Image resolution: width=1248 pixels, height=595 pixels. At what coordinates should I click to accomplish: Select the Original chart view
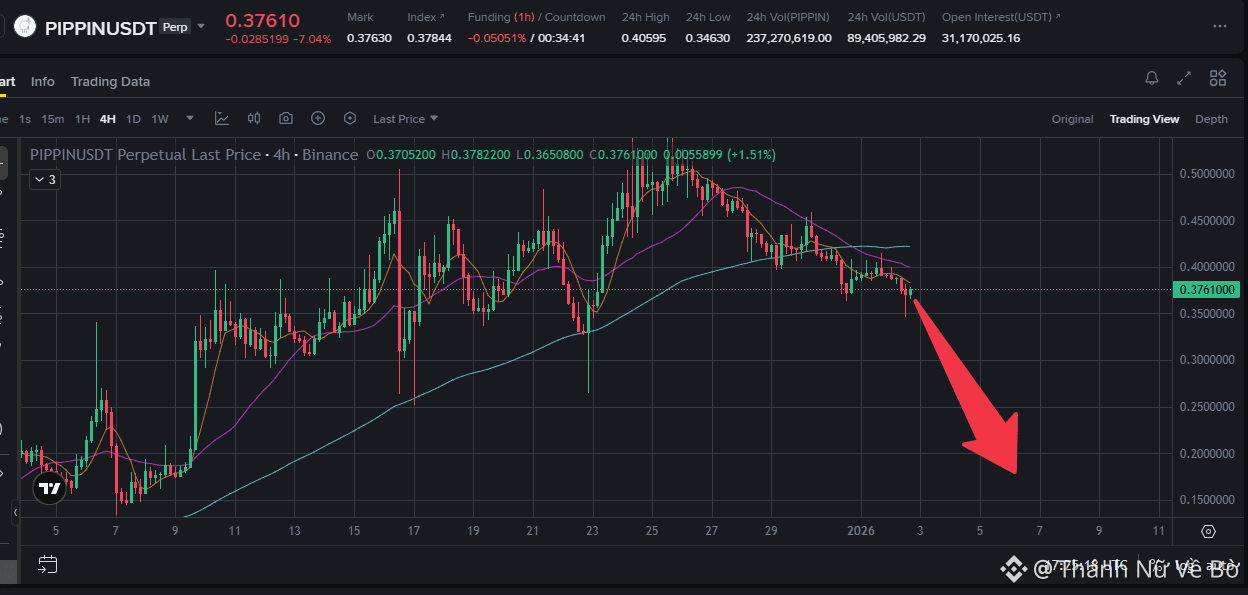pos(1072,119)
